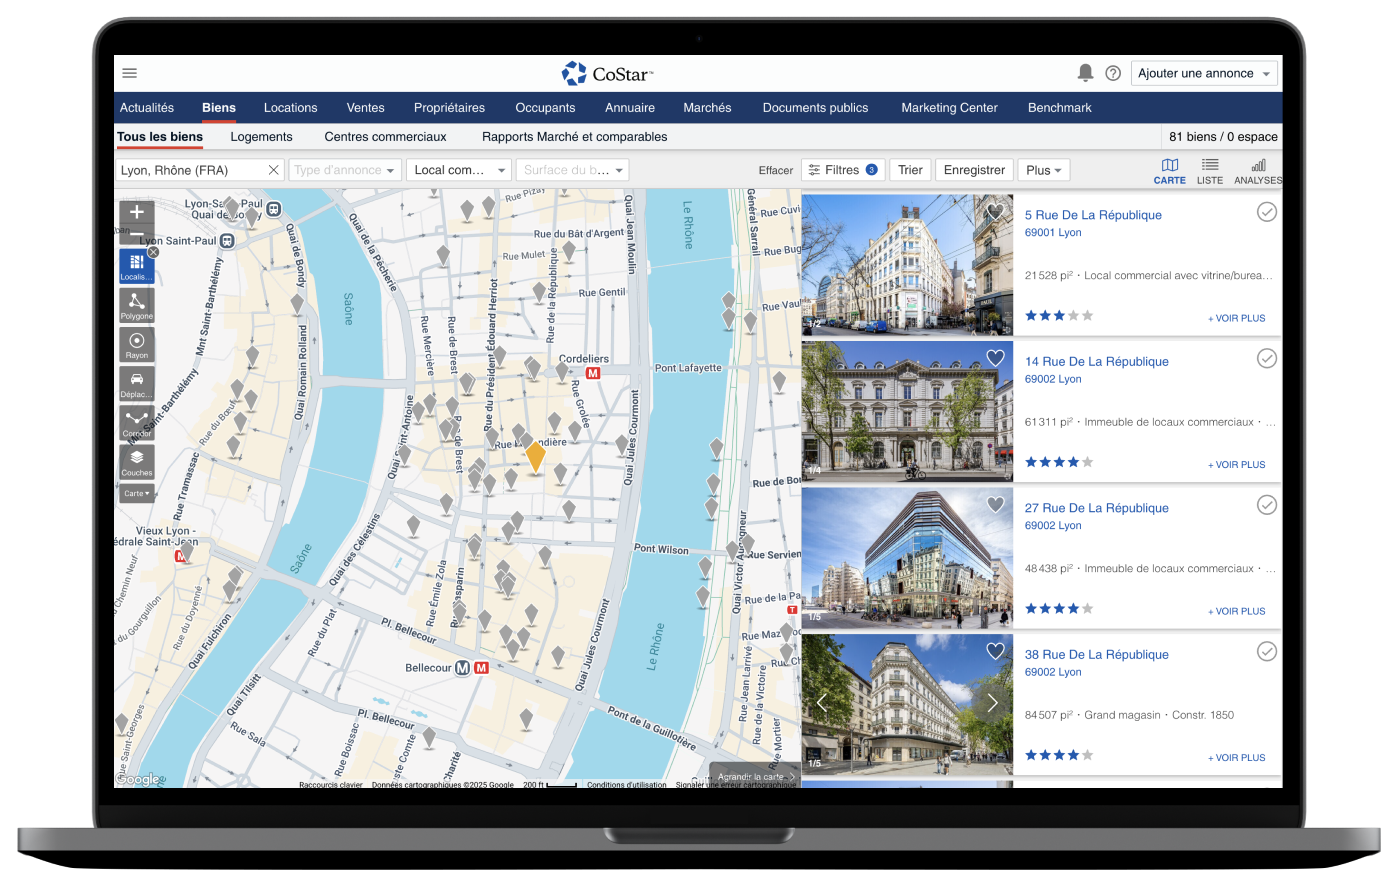This screenshot has height=894, width=1400.
Task: Open the hamburger menu icon
Action: coord(130,73)
